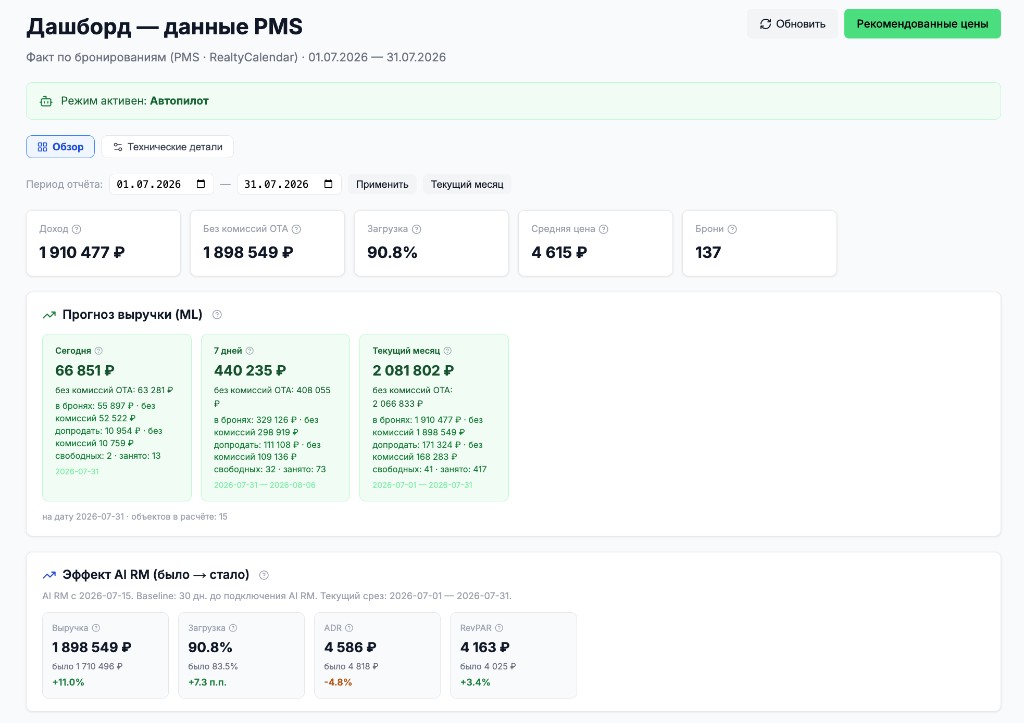Open Рекомендованные цены
Screen dimensions: 1024x723
922,24
